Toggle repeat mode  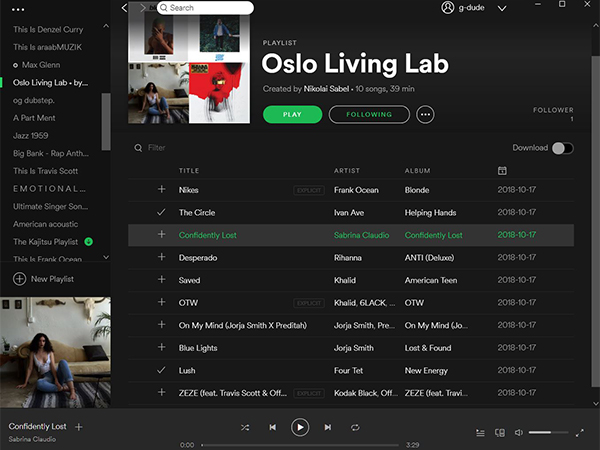(355, 427)
